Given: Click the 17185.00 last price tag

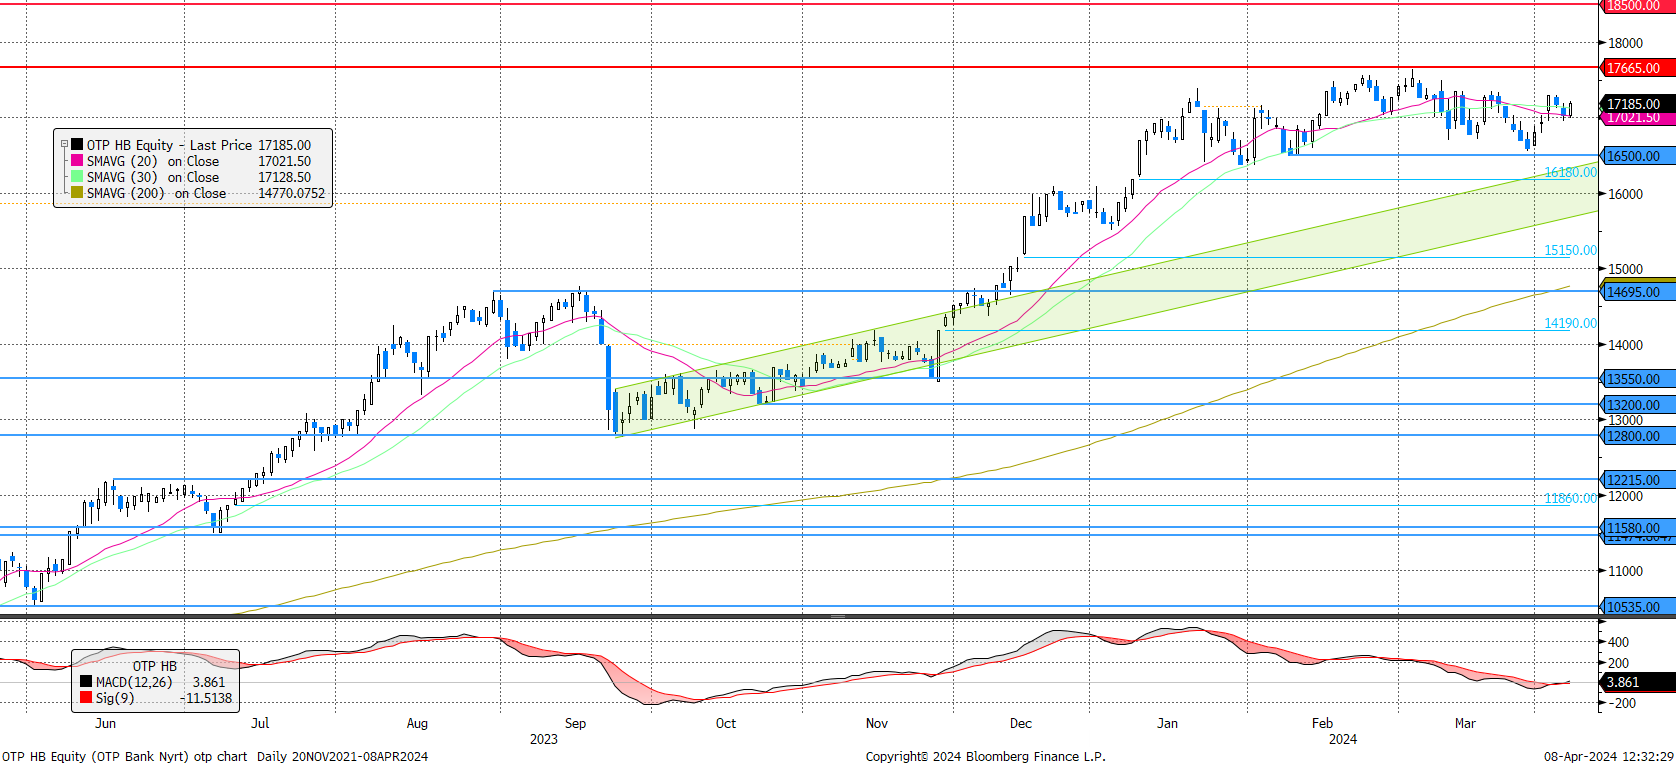Looking at the screenshot, I should [1638, 104].
